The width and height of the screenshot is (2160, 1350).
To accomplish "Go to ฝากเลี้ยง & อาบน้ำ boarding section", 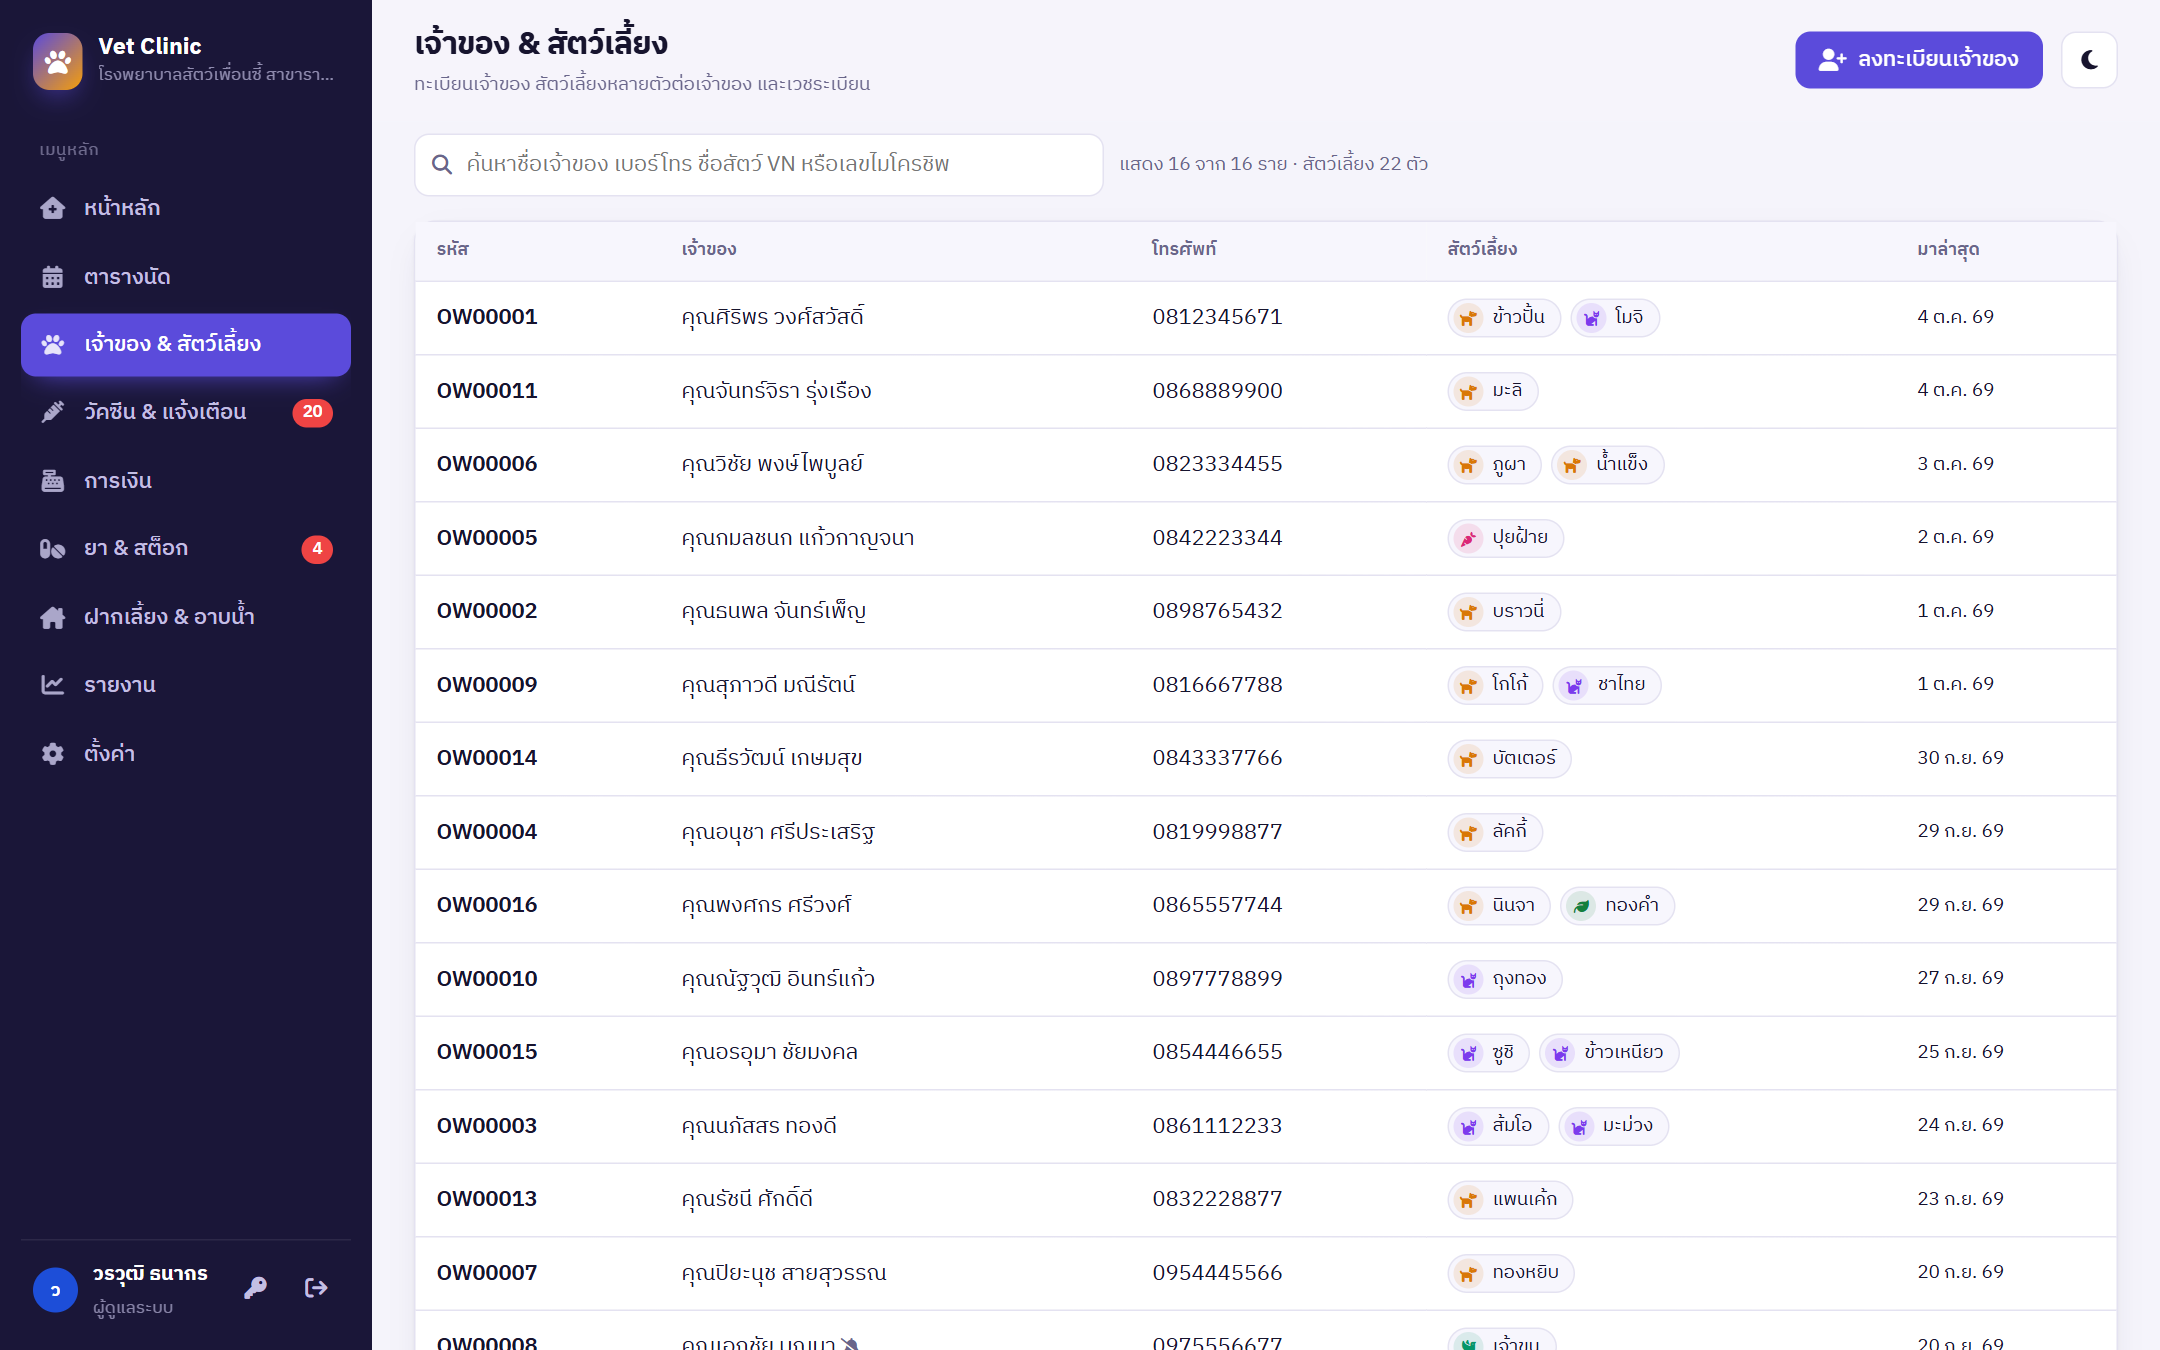I will (x=186, y=617).
